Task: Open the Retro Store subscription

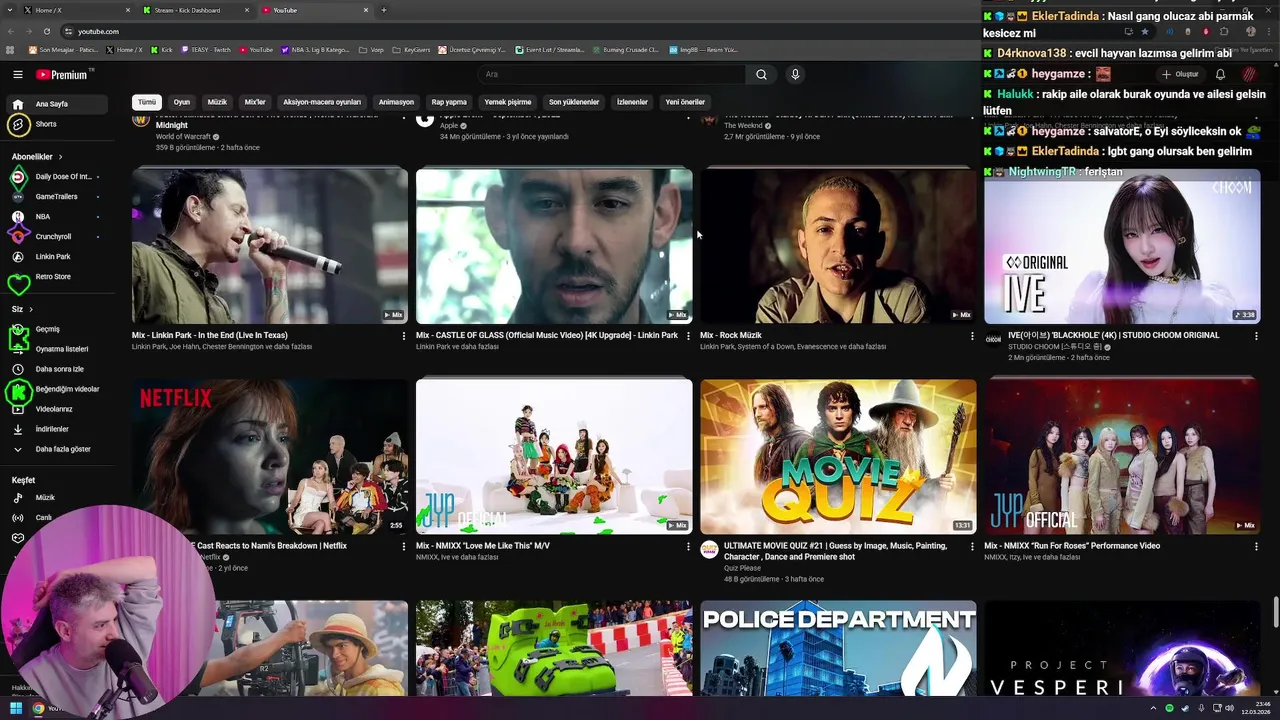Action: pyautogui.click(x=55, y=276)
